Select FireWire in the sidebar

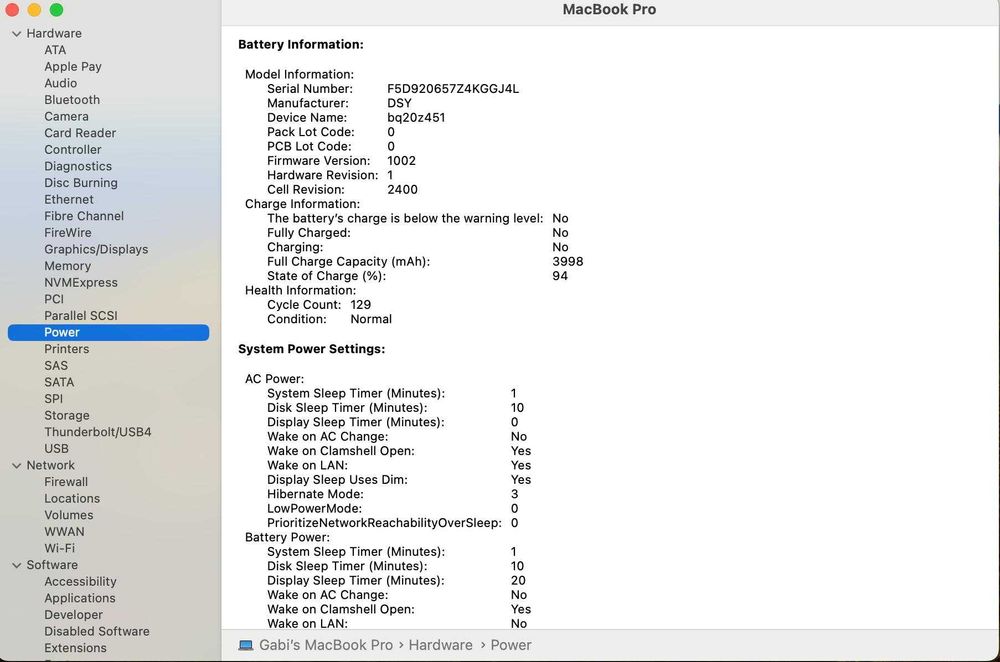click(x=68, y=232)
